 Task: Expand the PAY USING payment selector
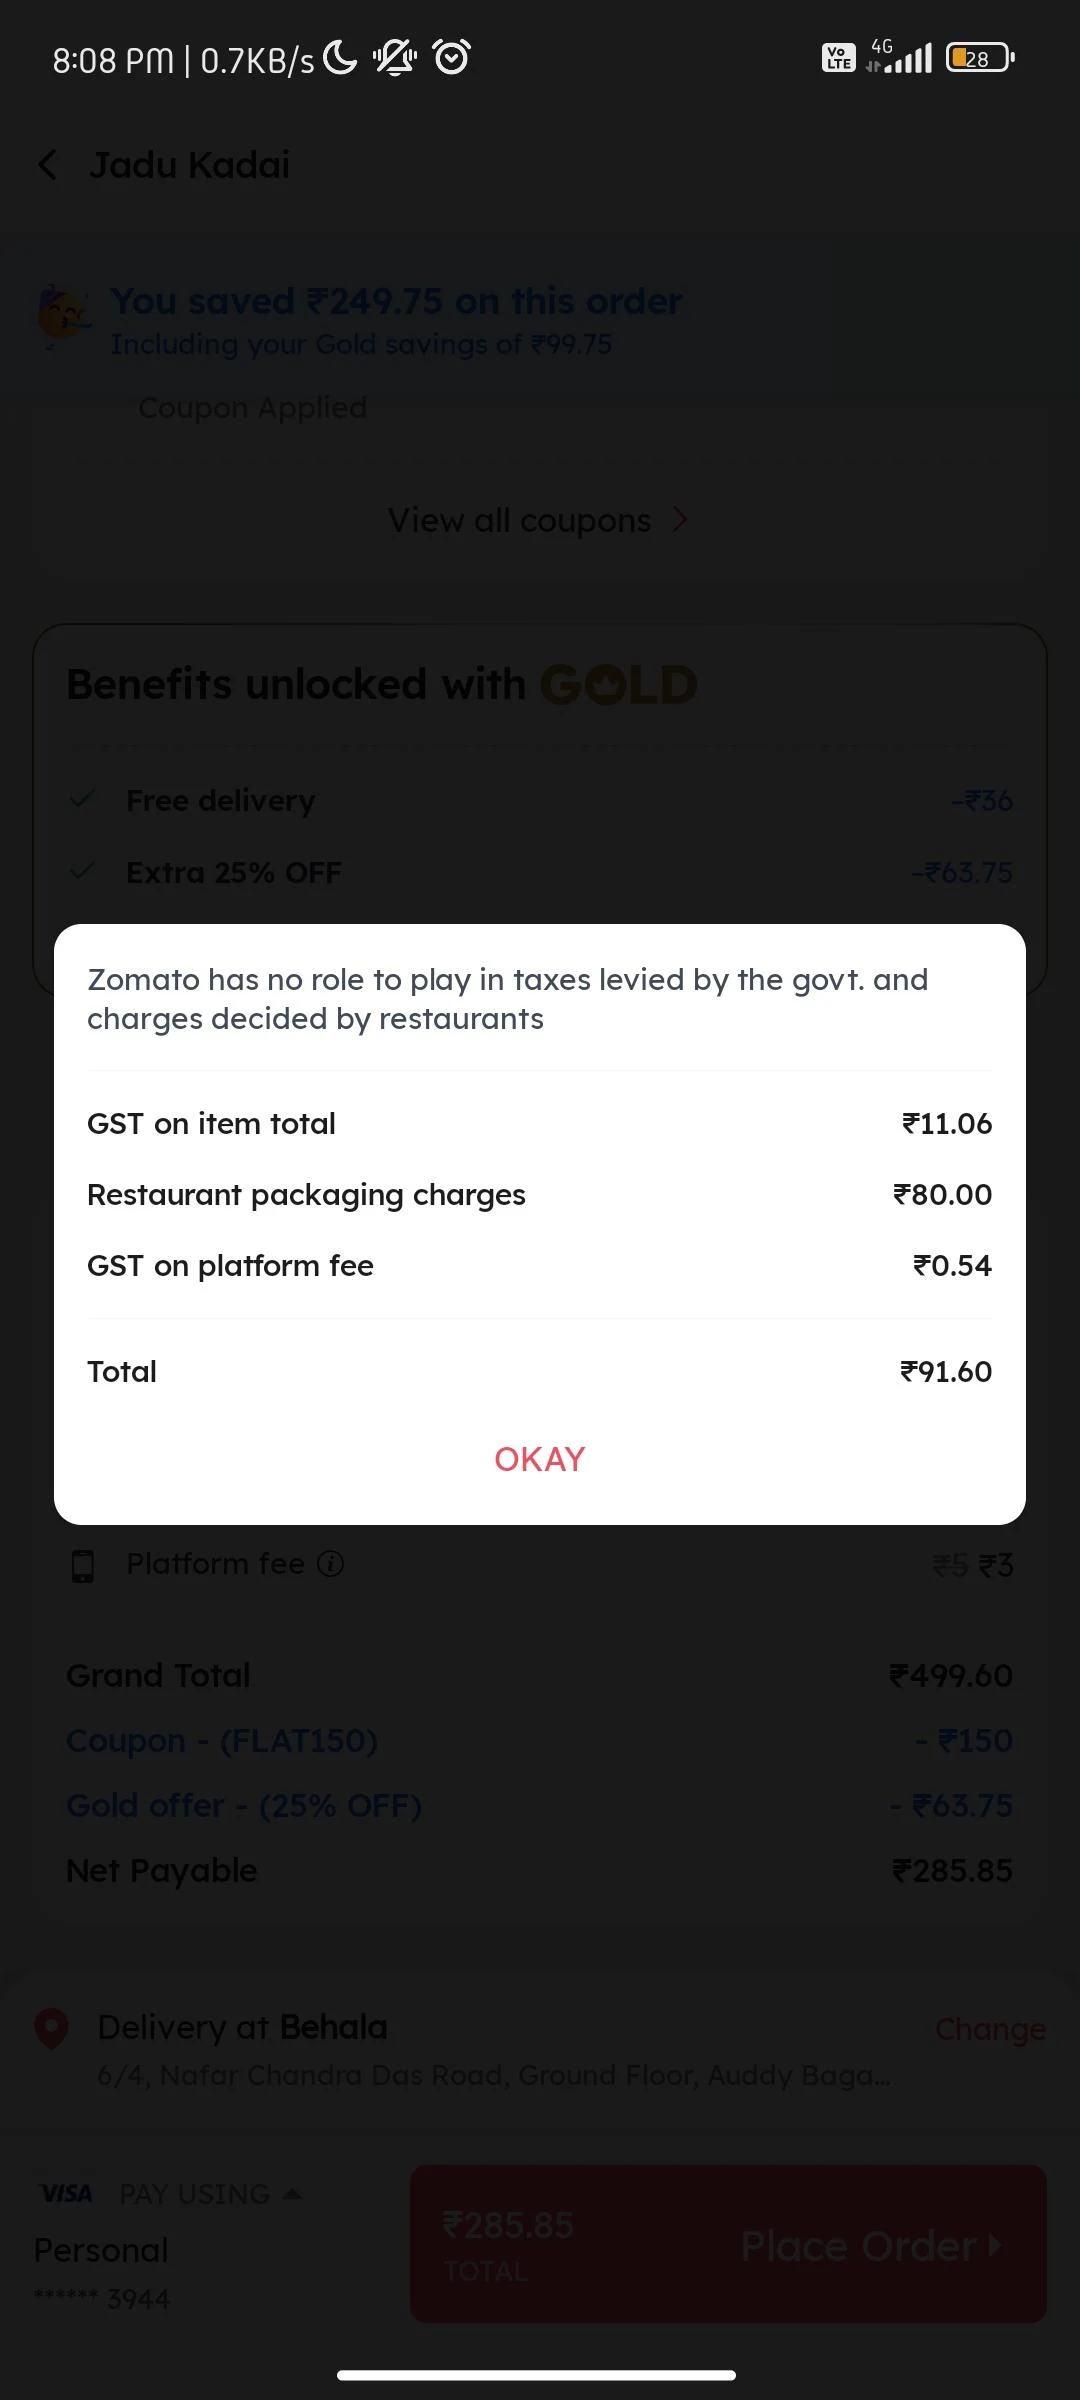[210, 2193]
